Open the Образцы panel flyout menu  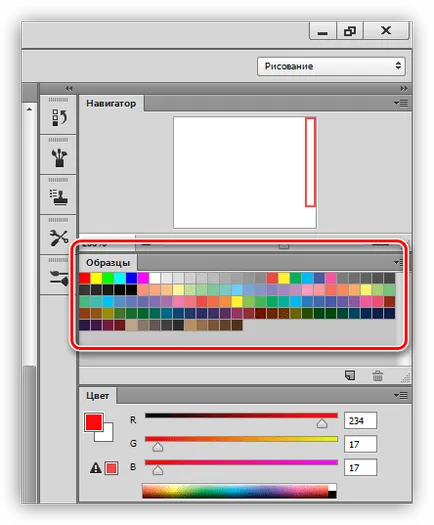tap(399, 262)
